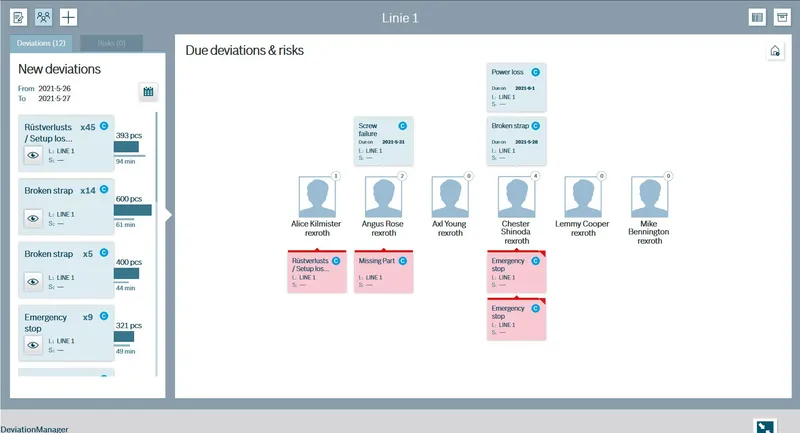Click the From date '2021-5-26'
The image size is (800, 433).
pos(55,88)
